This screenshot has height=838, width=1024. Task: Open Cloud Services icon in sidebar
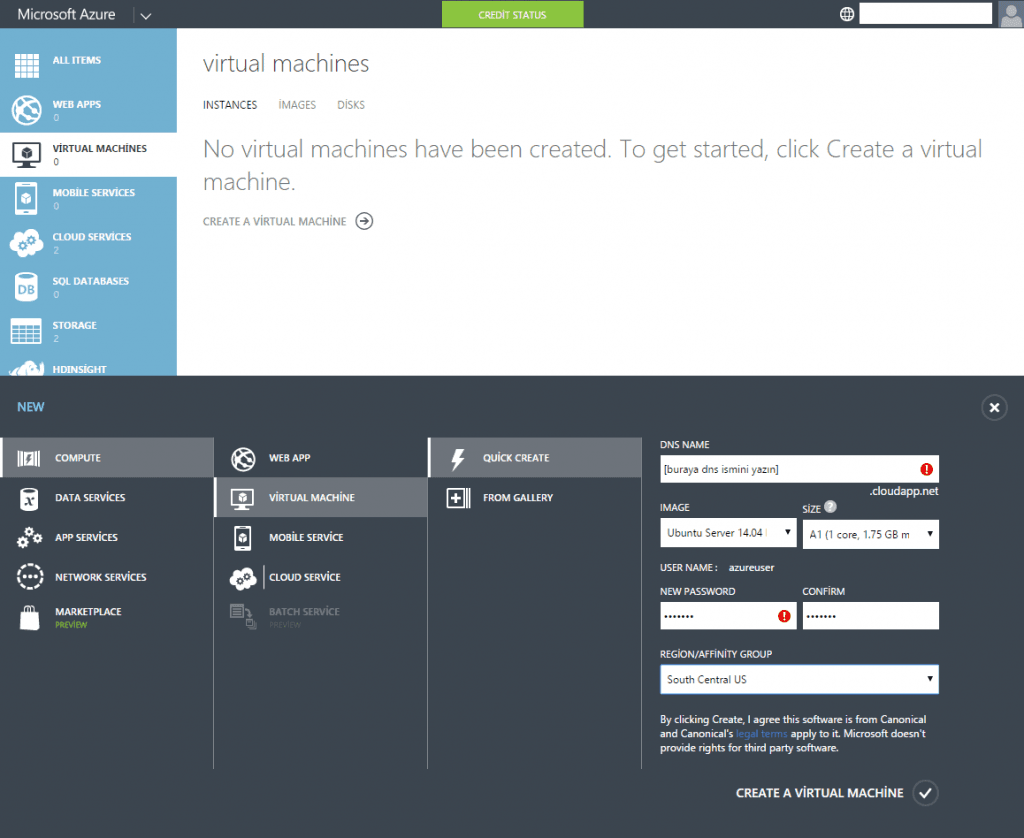[x=26, y=243]
